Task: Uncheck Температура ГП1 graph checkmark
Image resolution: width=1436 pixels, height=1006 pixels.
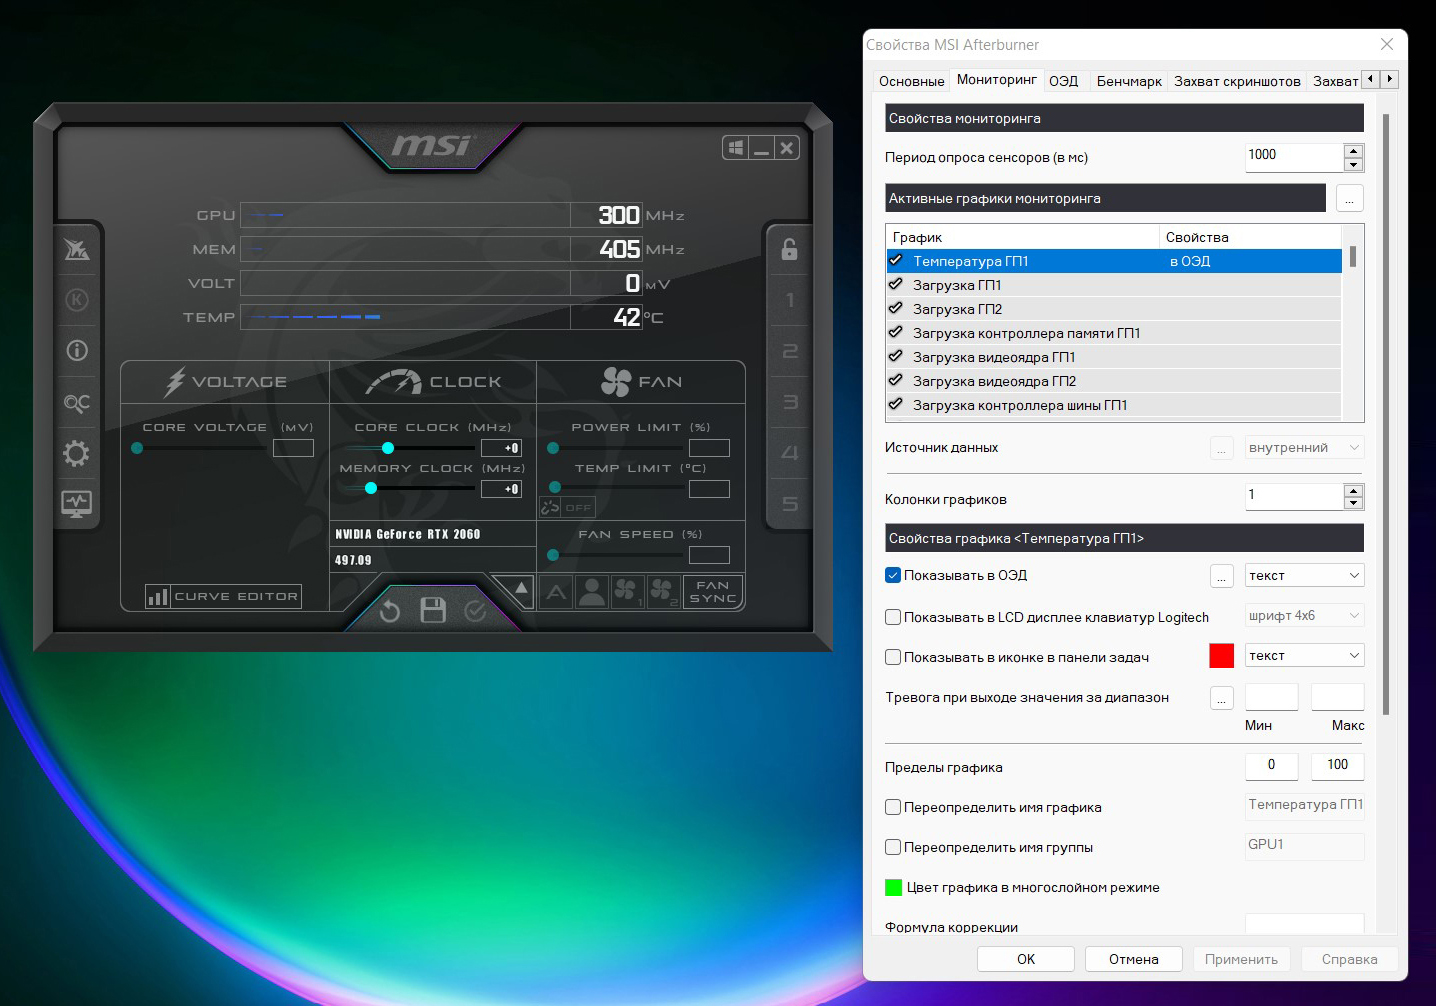Action: tap(896, 260)
